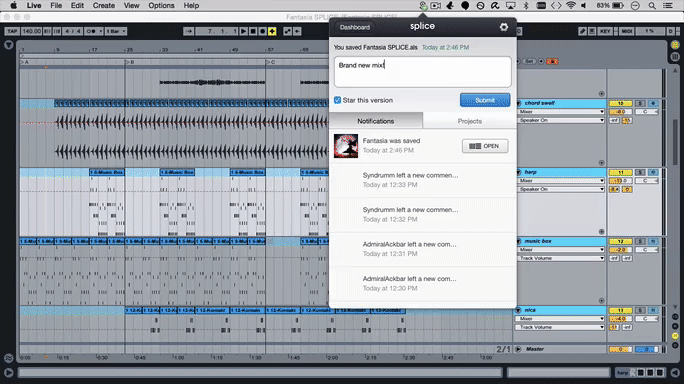Fold the music box track
The image size is (684, 384).
[519, 241]
